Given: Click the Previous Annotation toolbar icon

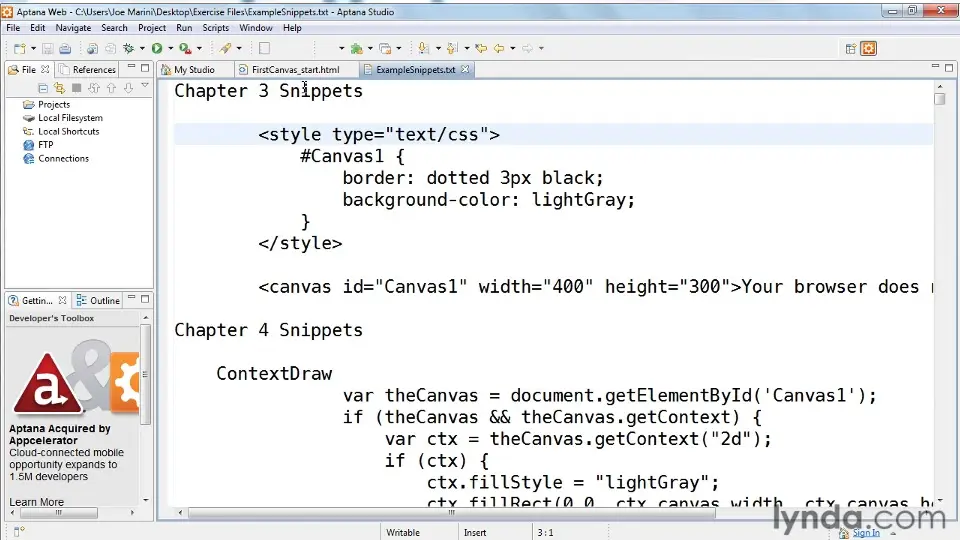Looking at the screenshot, I should (x=452, y=48).
